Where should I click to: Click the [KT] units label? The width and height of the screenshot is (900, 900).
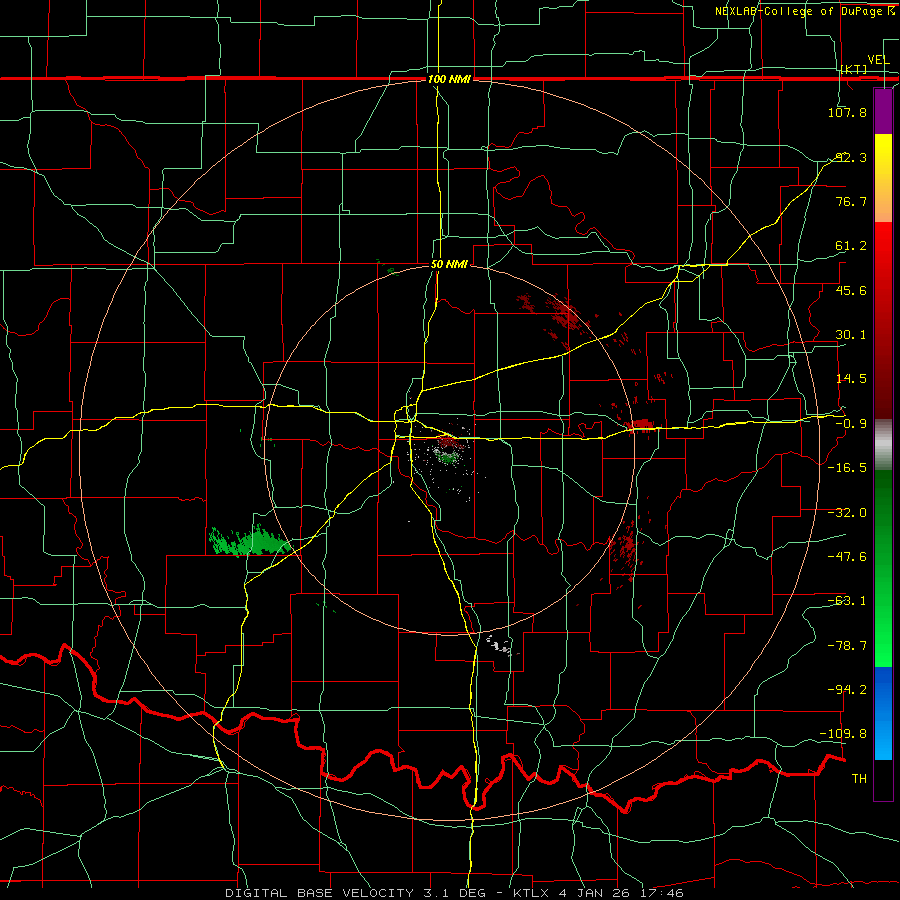coord(854,69)
